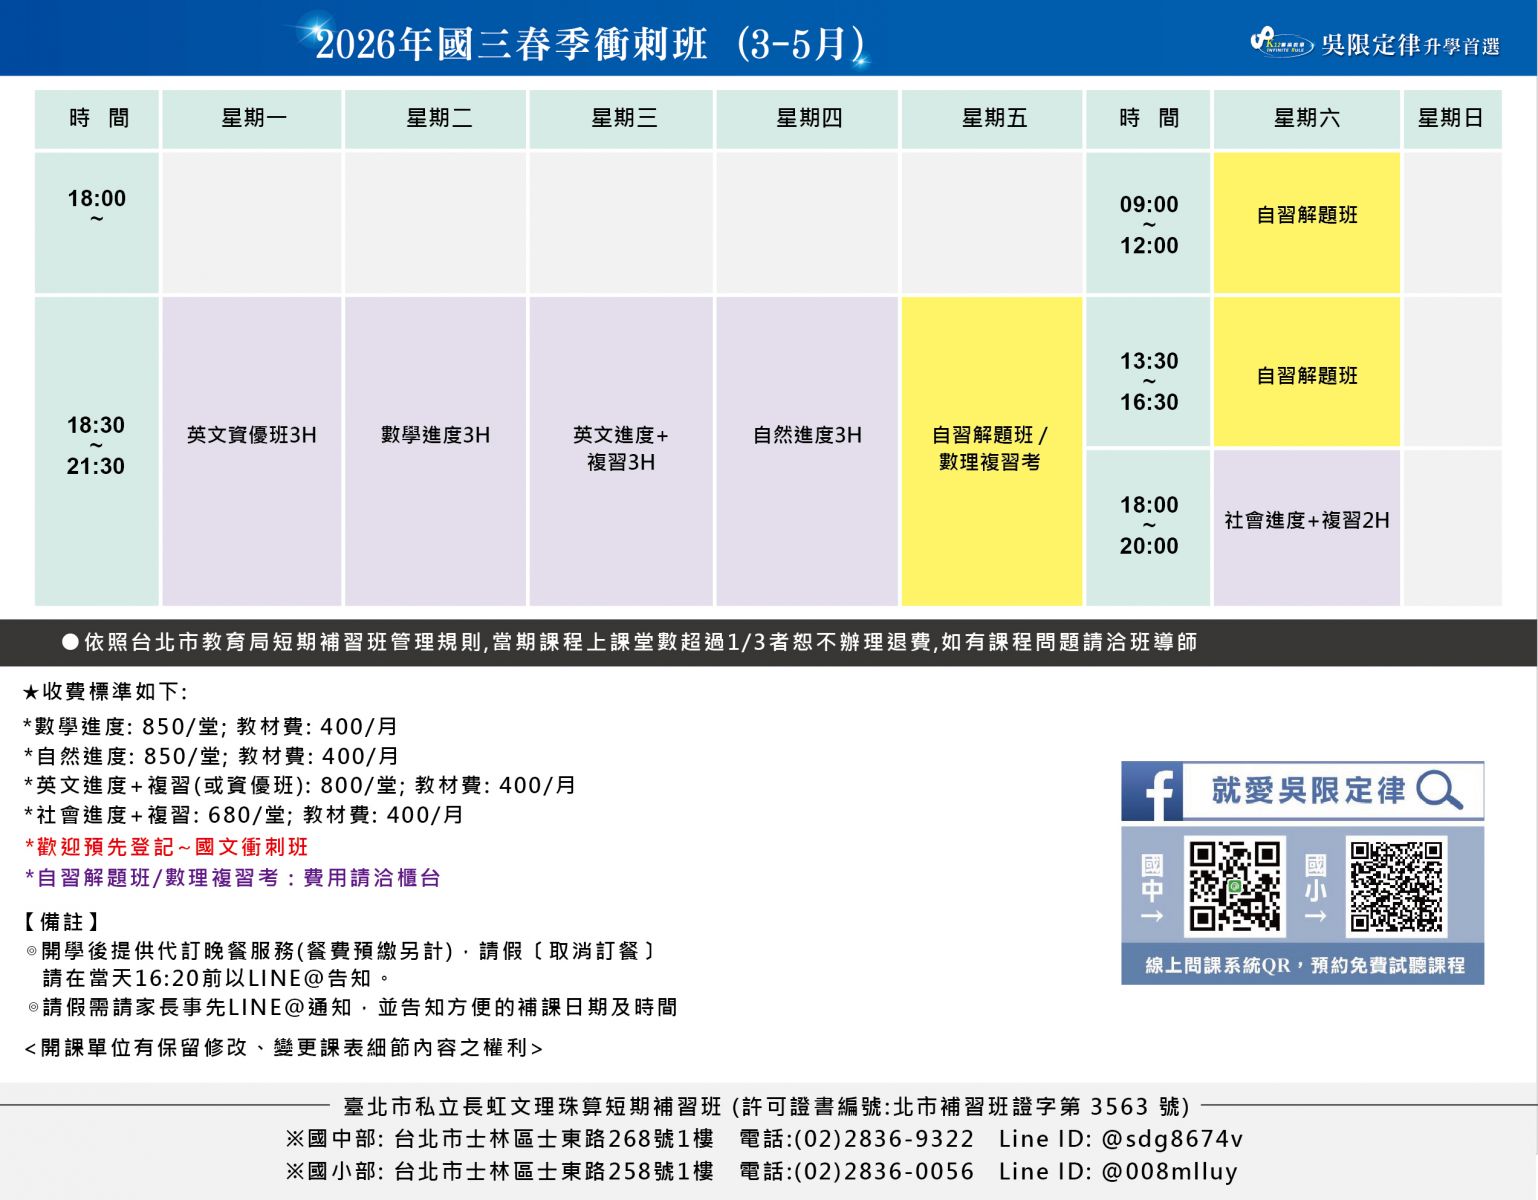Select the 星期一 column header
Image resolution: width=1538 pixels, height=1200 pixels.
pos(252,119)
